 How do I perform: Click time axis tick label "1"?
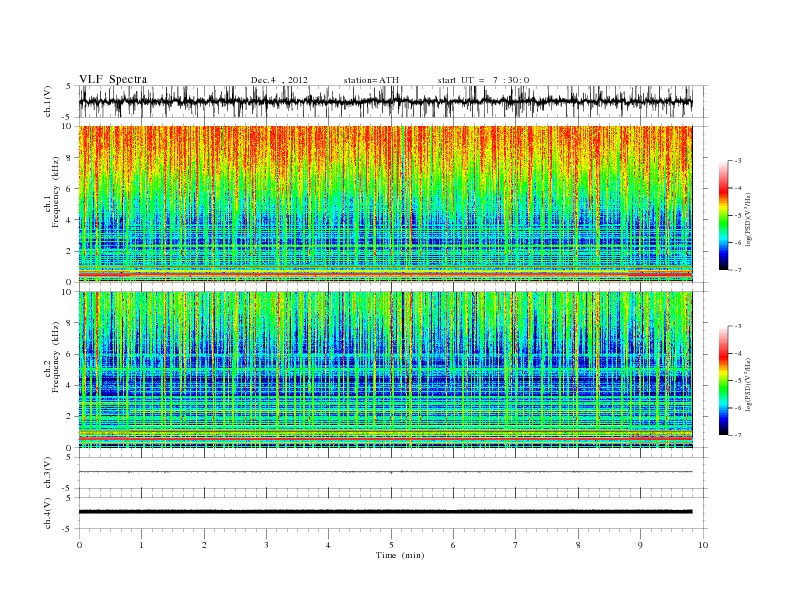point(141,545)
